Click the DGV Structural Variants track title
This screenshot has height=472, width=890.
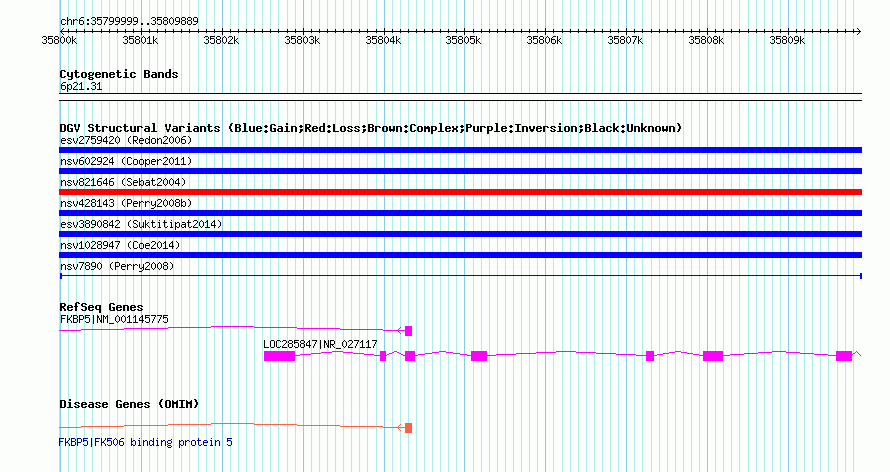point(371,128)
